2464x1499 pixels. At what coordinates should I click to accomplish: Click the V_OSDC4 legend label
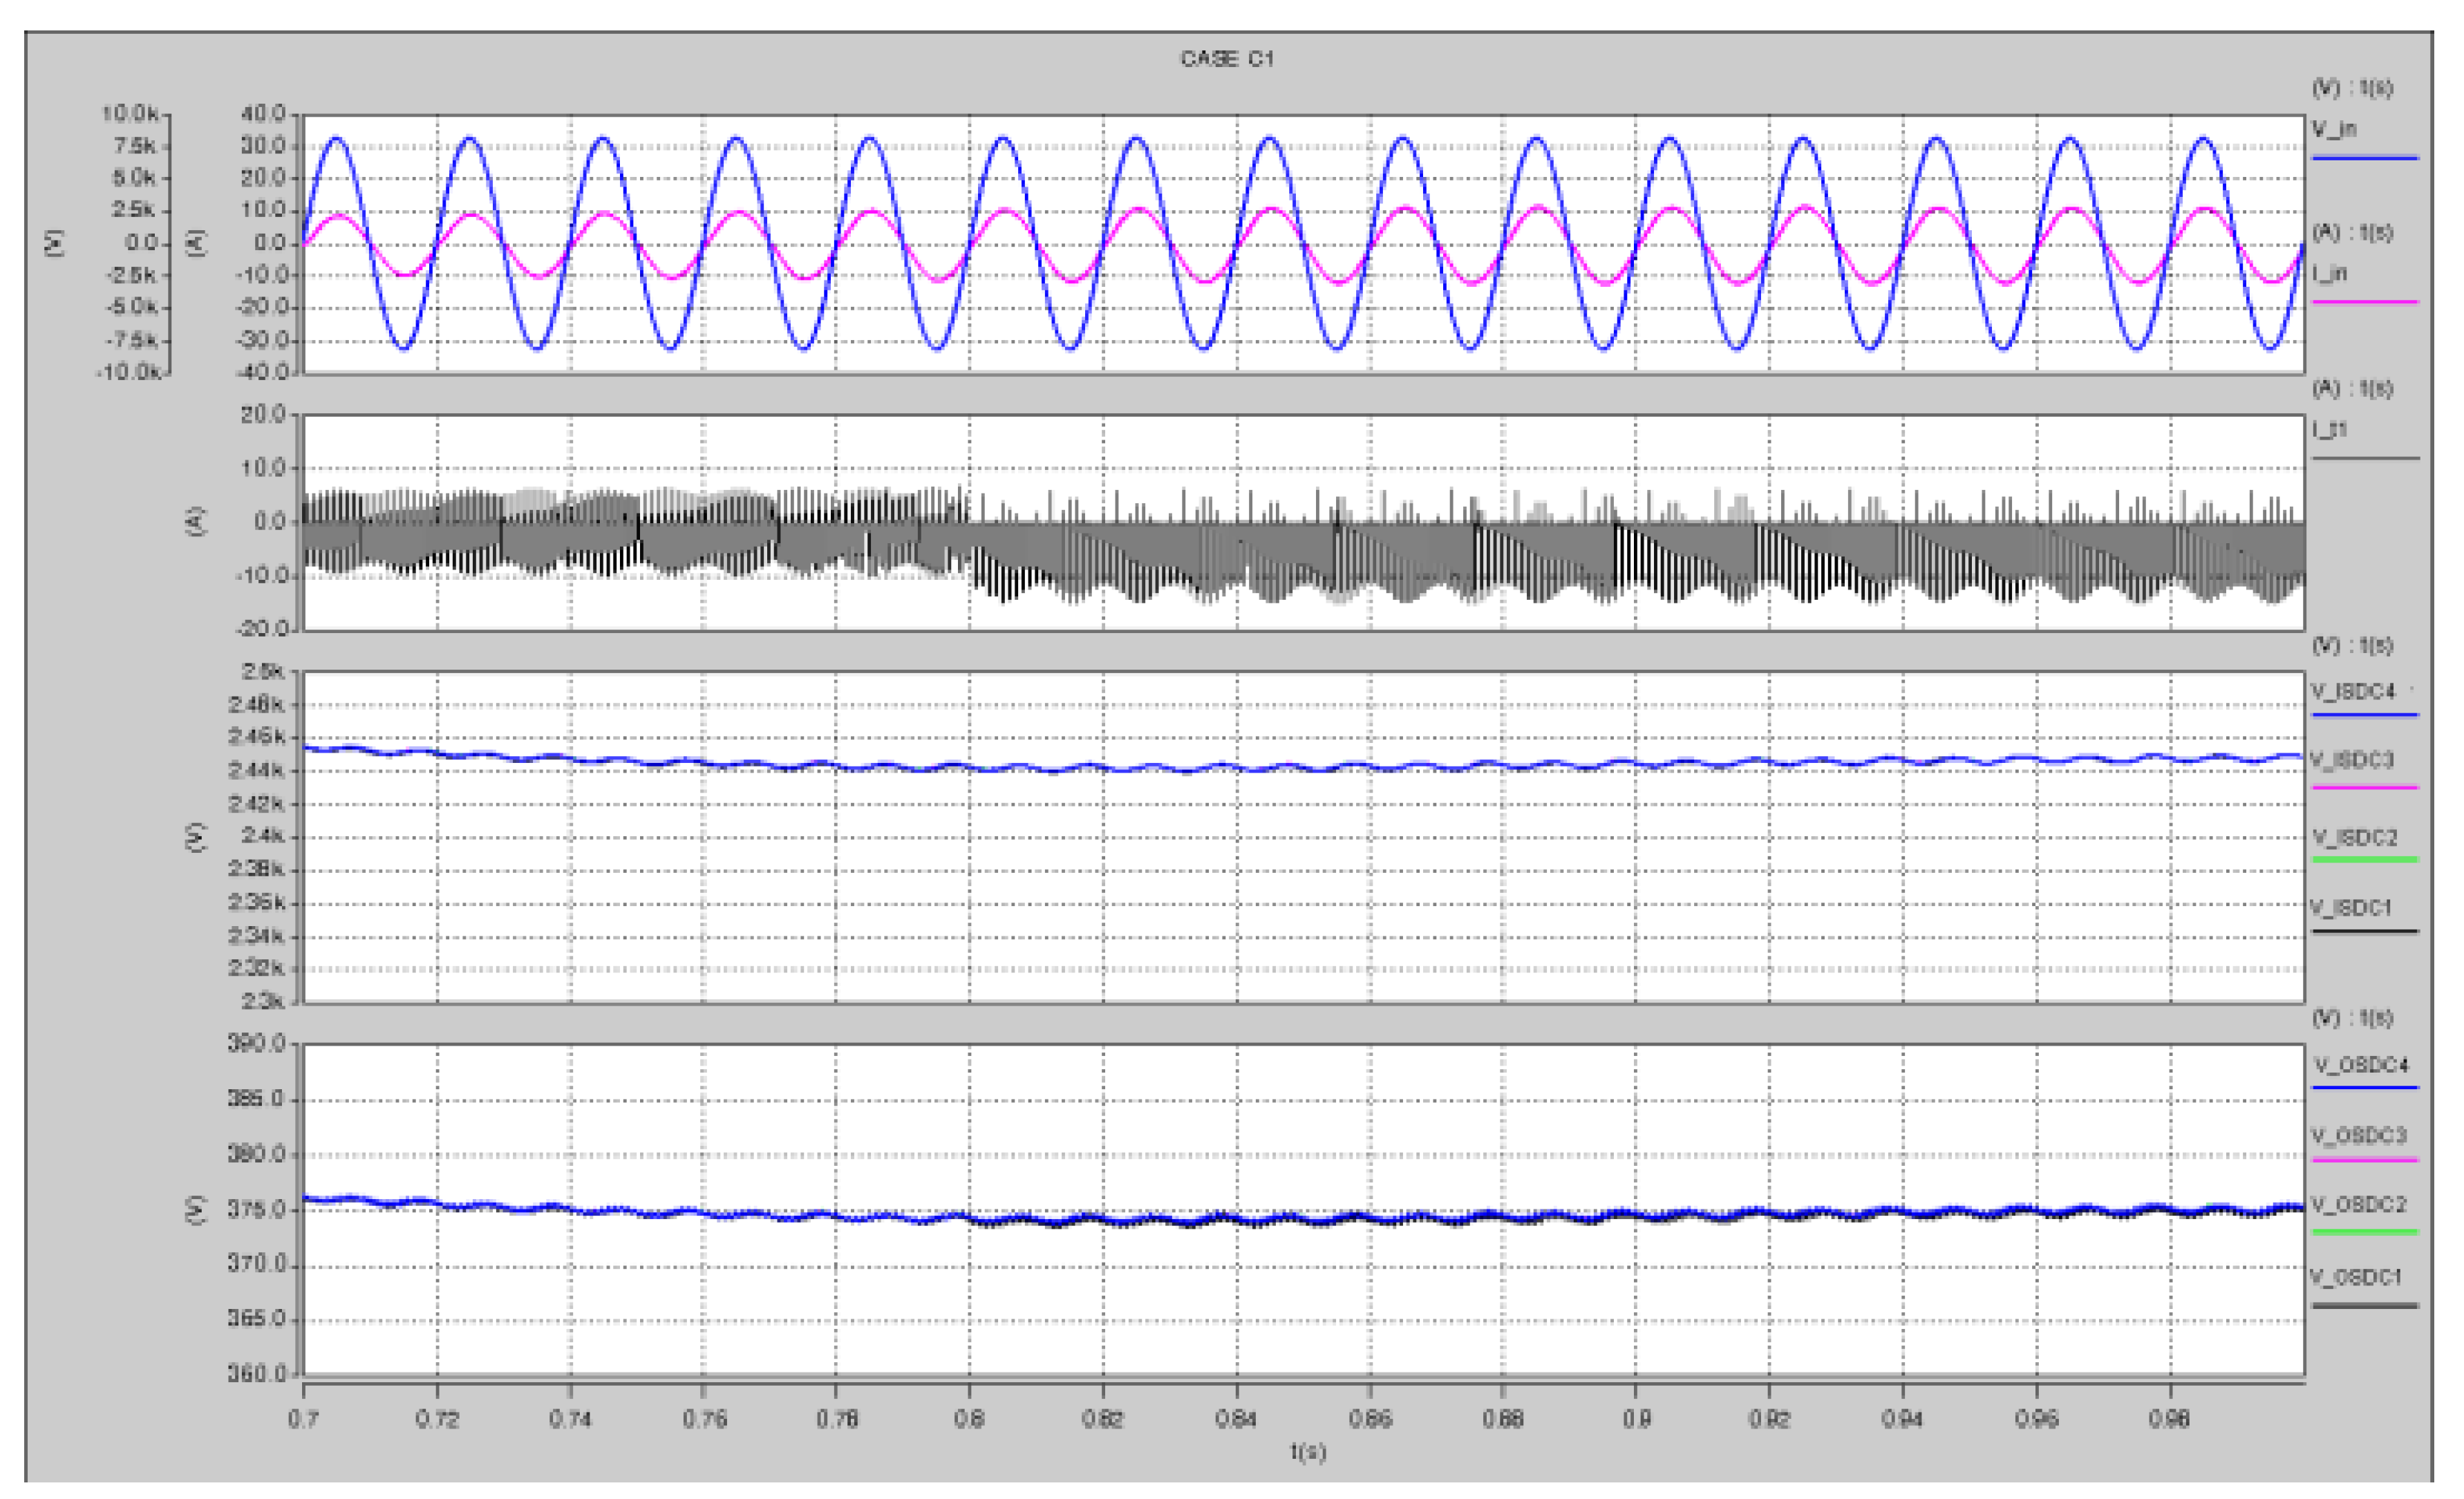tap(2360, 1065)
